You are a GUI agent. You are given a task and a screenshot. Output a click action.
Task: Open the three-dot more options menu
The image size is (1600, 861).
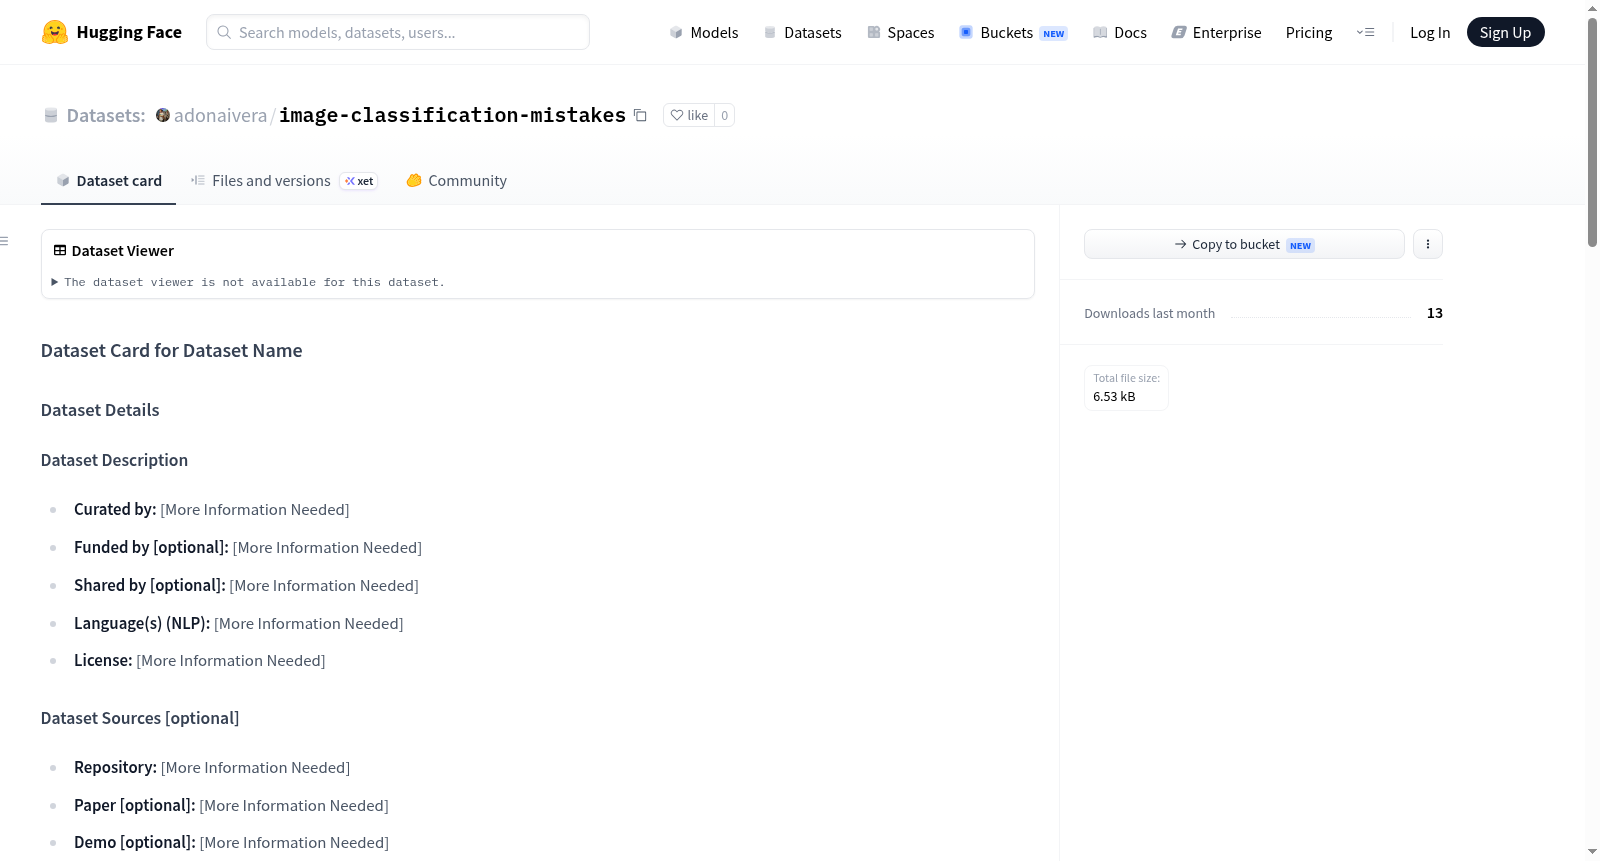coord(1428,244)
